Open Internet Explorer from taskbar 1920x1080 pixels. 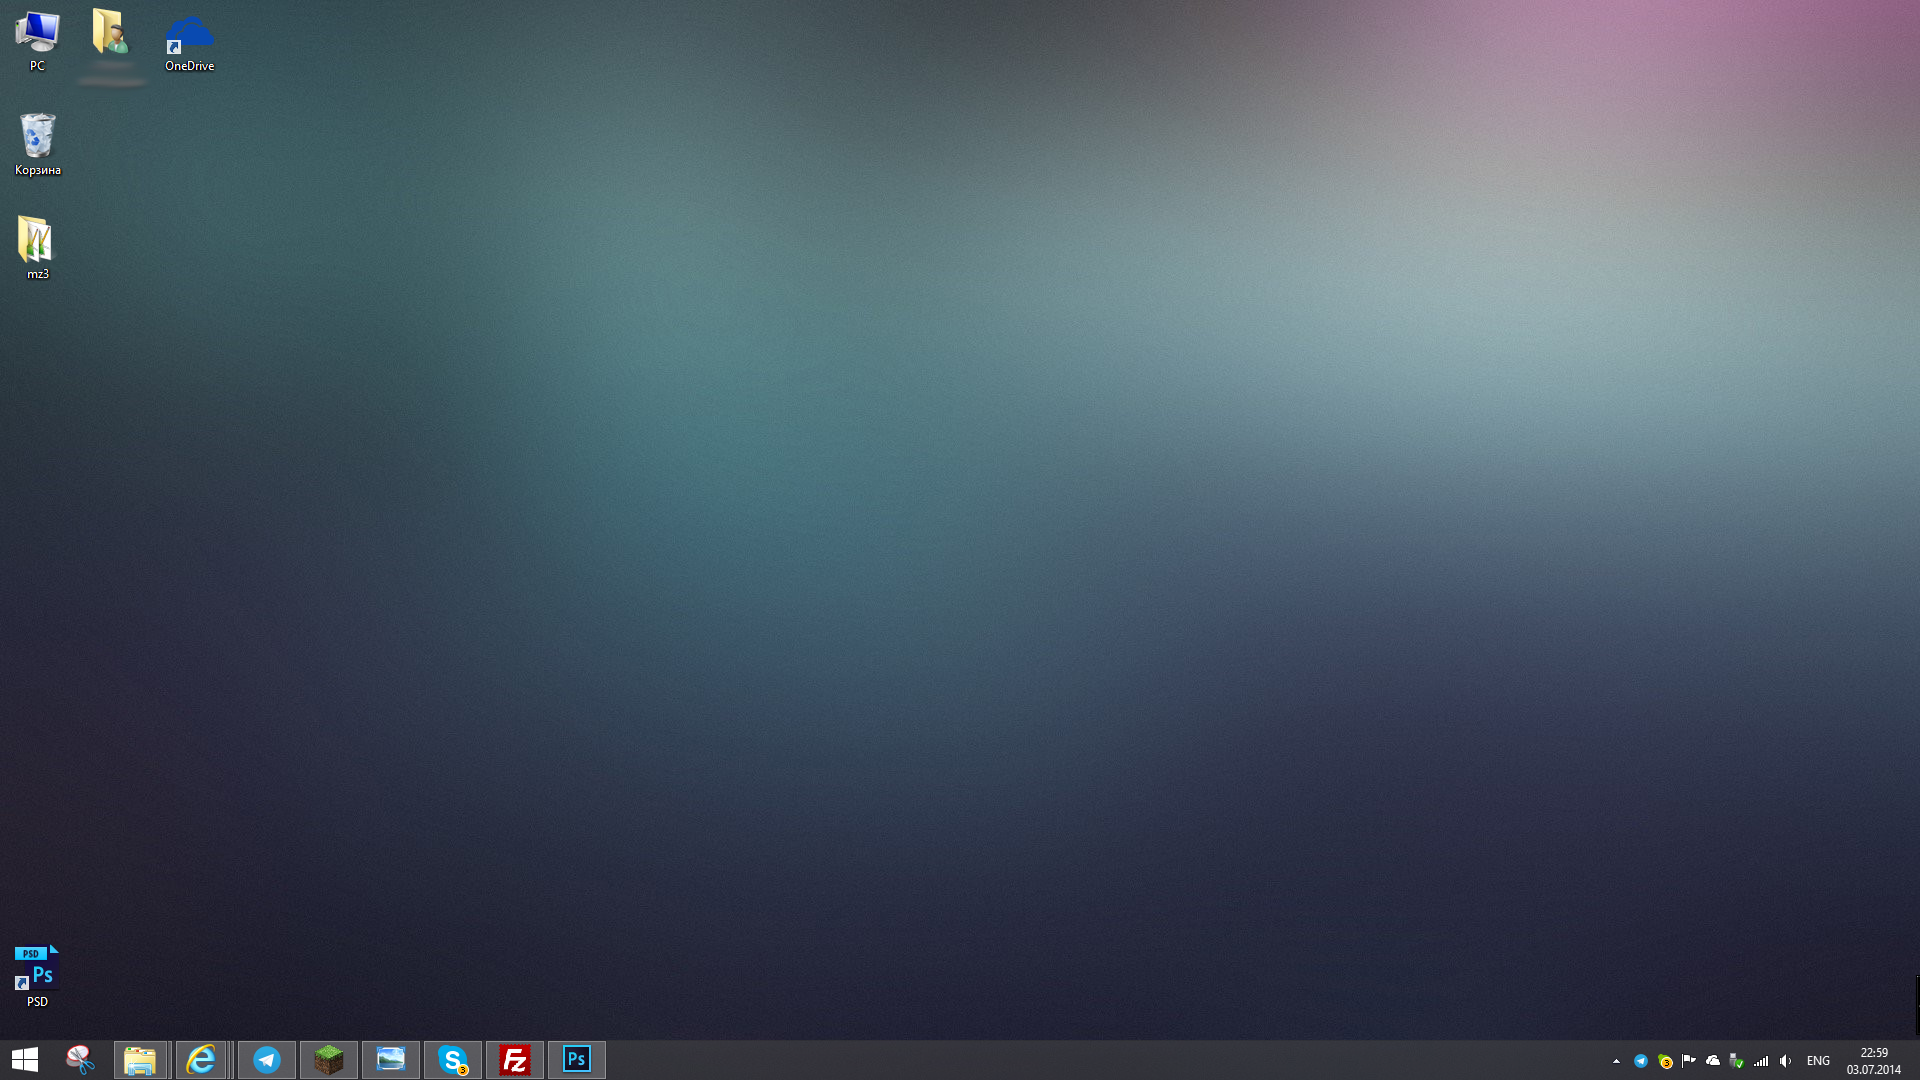(201, 1060)
